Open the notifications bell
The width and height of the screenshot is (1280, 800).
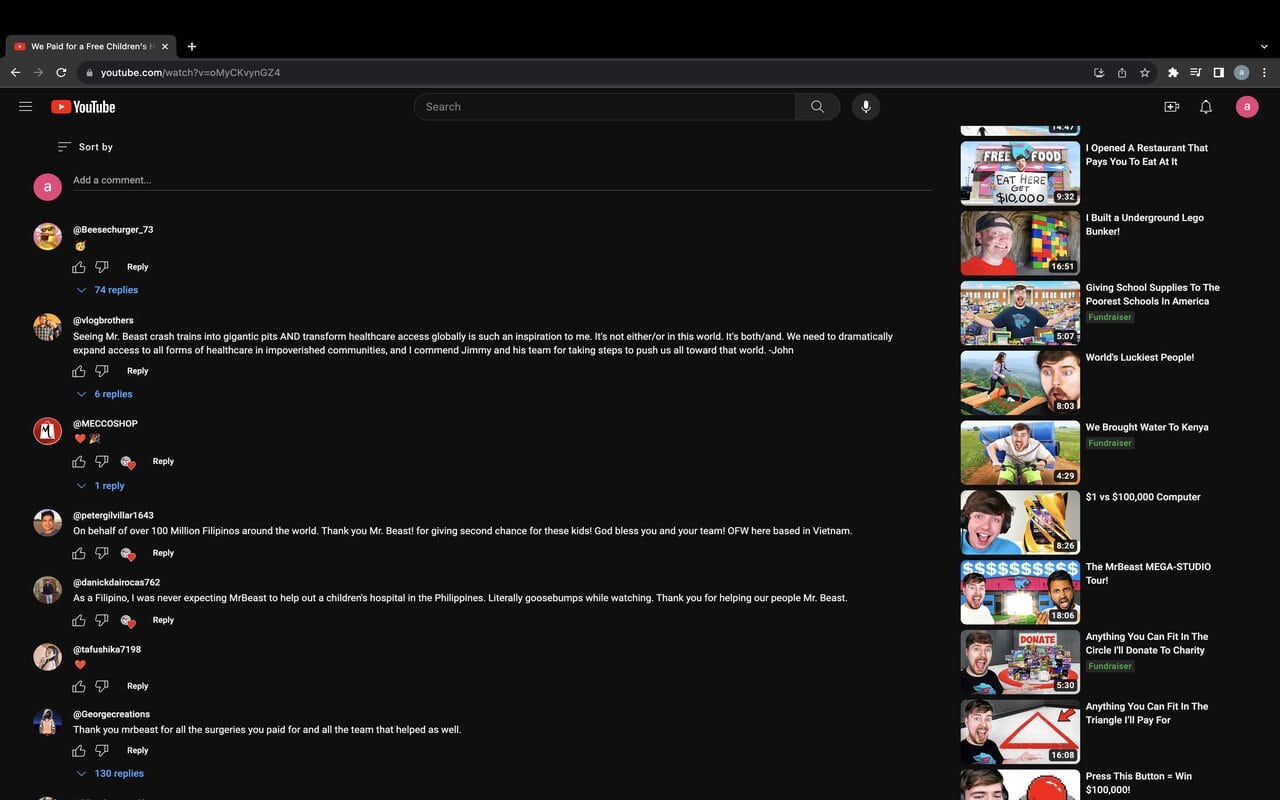[x=1205, y=106]
